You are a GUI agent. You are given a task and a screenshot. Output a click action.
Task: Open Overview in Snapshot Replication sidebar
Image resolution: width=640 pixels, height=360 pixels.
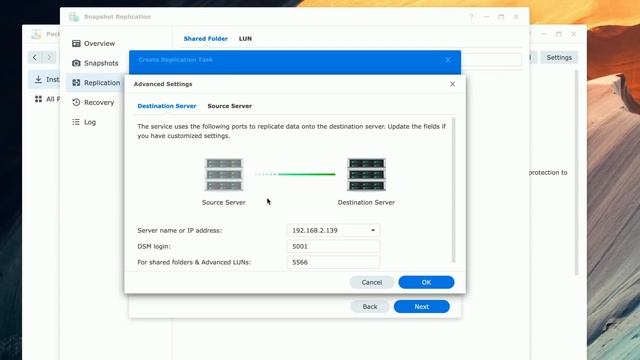click(x=93, y=43)
